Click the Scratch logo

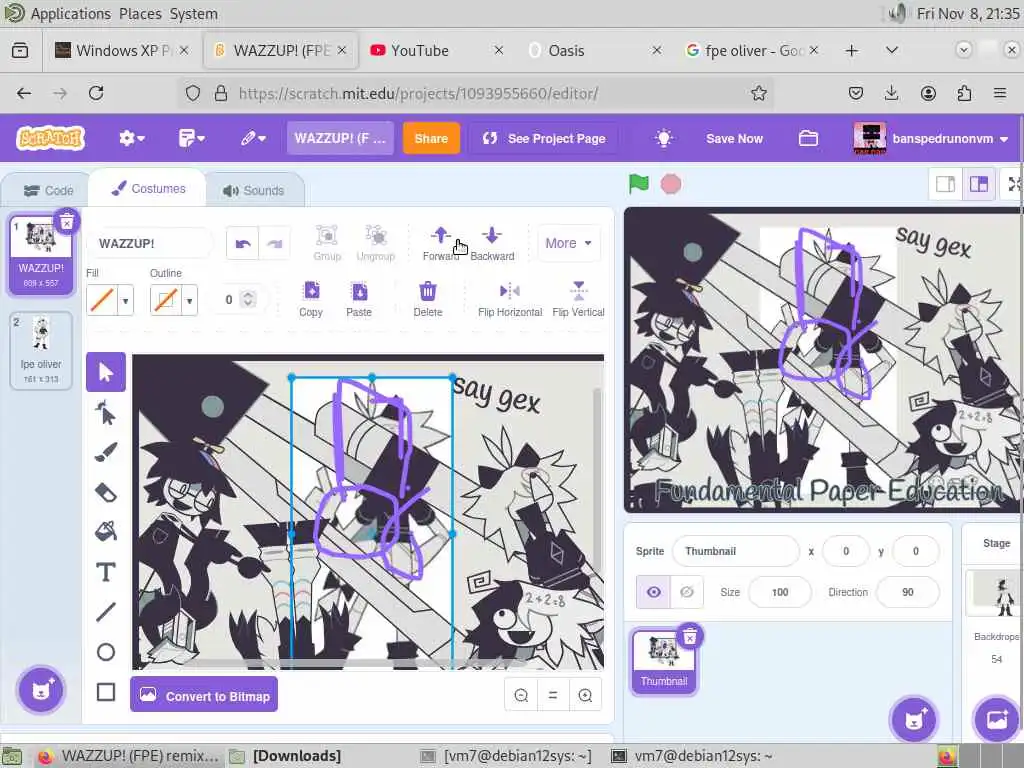(50, 138)
